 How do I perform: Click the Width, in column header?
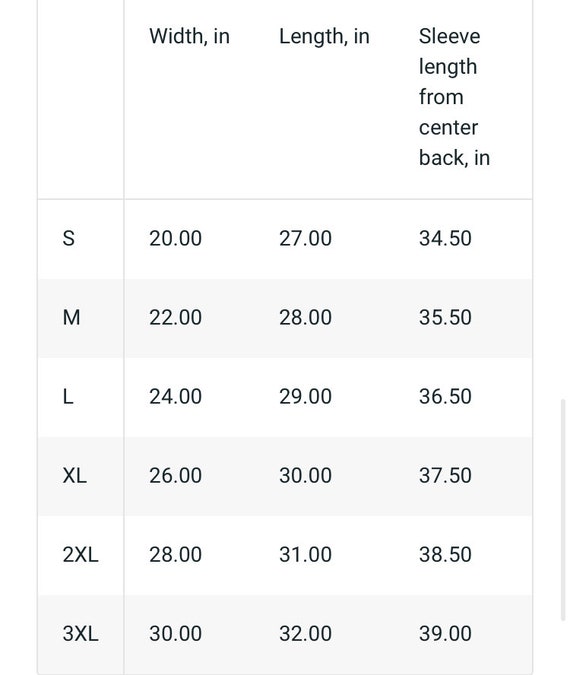click(189, 36)
